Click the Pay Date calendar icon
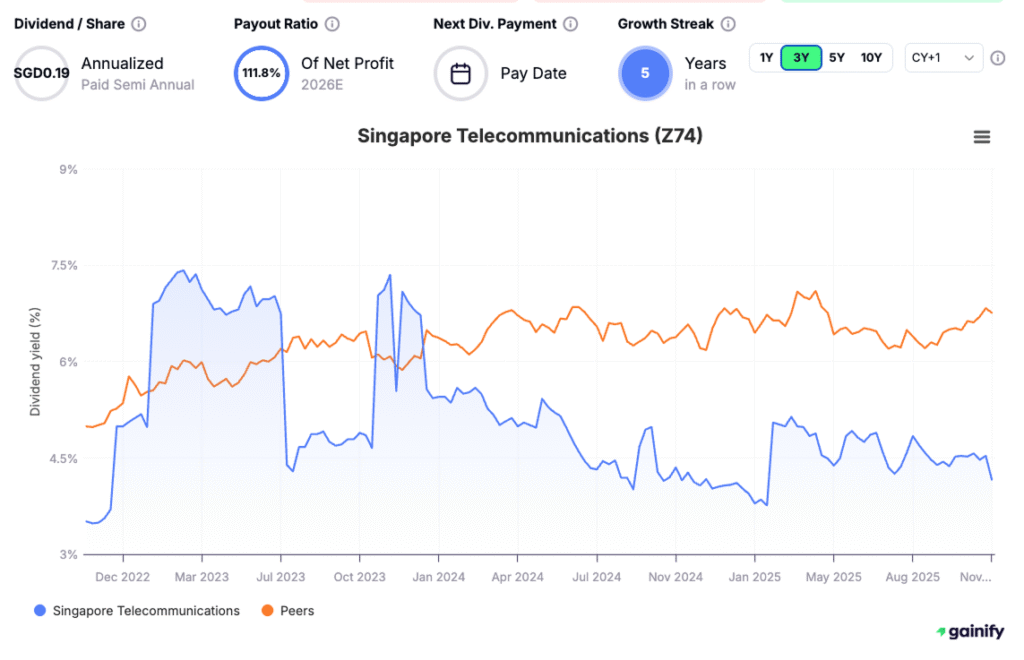This screenshot has width=1024, height=660. click(460, 73)
